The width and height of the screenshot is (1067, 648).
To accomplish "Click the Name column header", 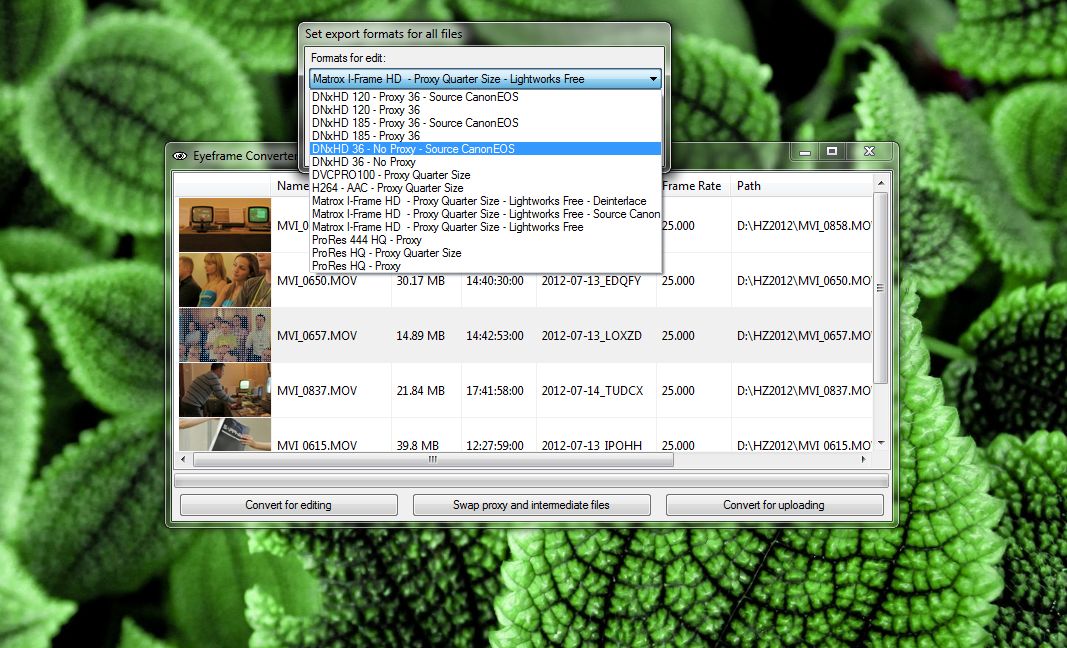I will tap(293, 186).
